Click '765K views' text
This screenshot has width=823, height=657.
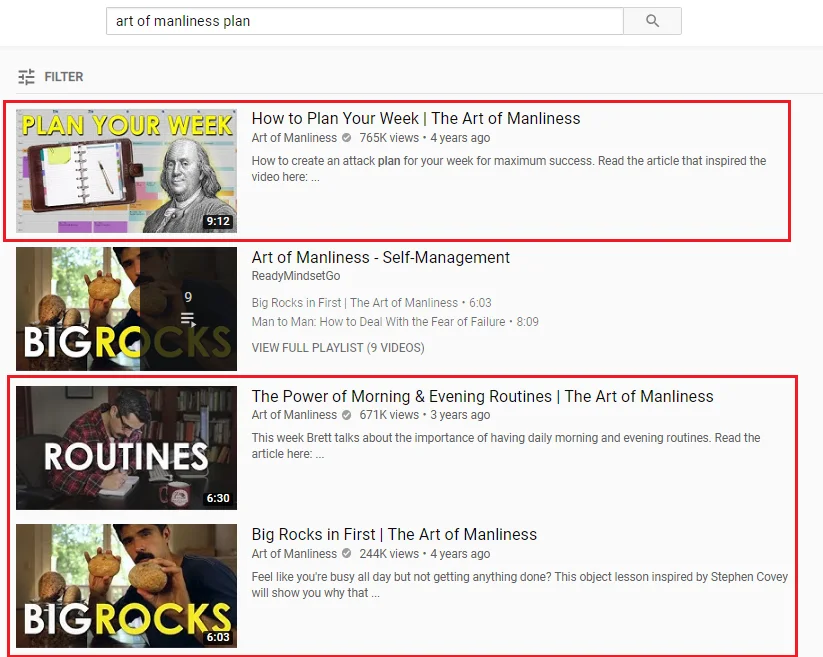point(389,138)
